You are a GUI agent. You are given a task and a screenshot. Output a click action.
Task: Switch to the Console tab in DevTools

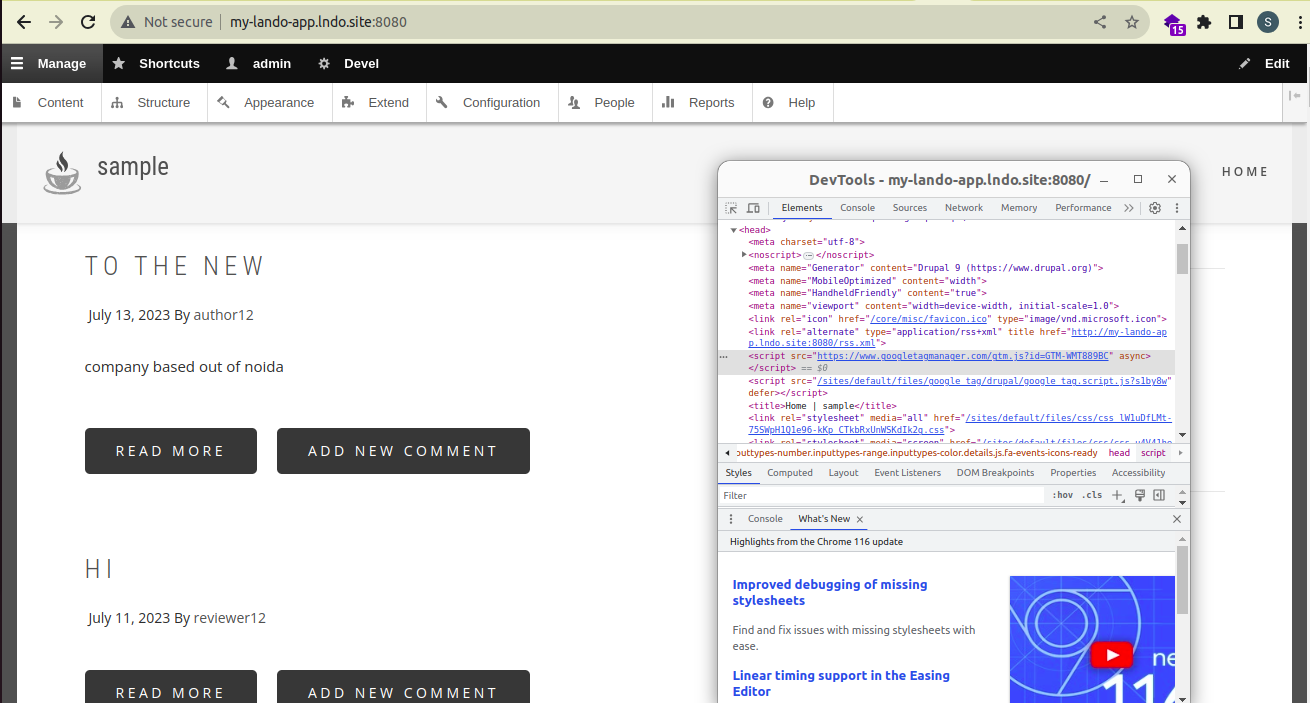(x=857, y=208)
